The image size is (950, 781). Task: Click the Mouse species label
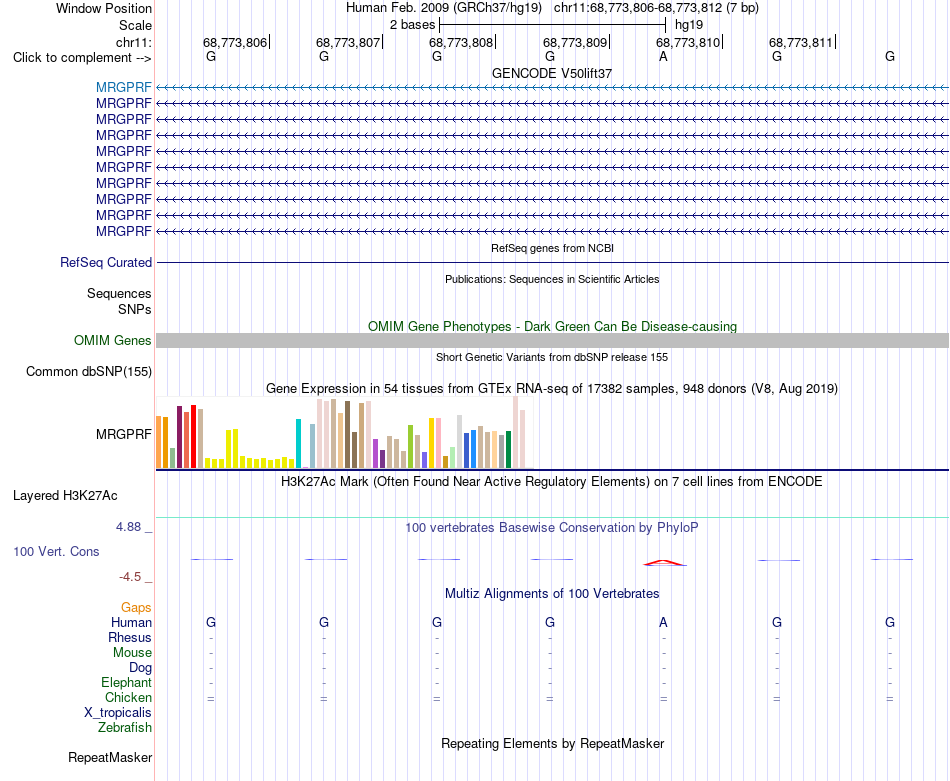tap(132, 653)
